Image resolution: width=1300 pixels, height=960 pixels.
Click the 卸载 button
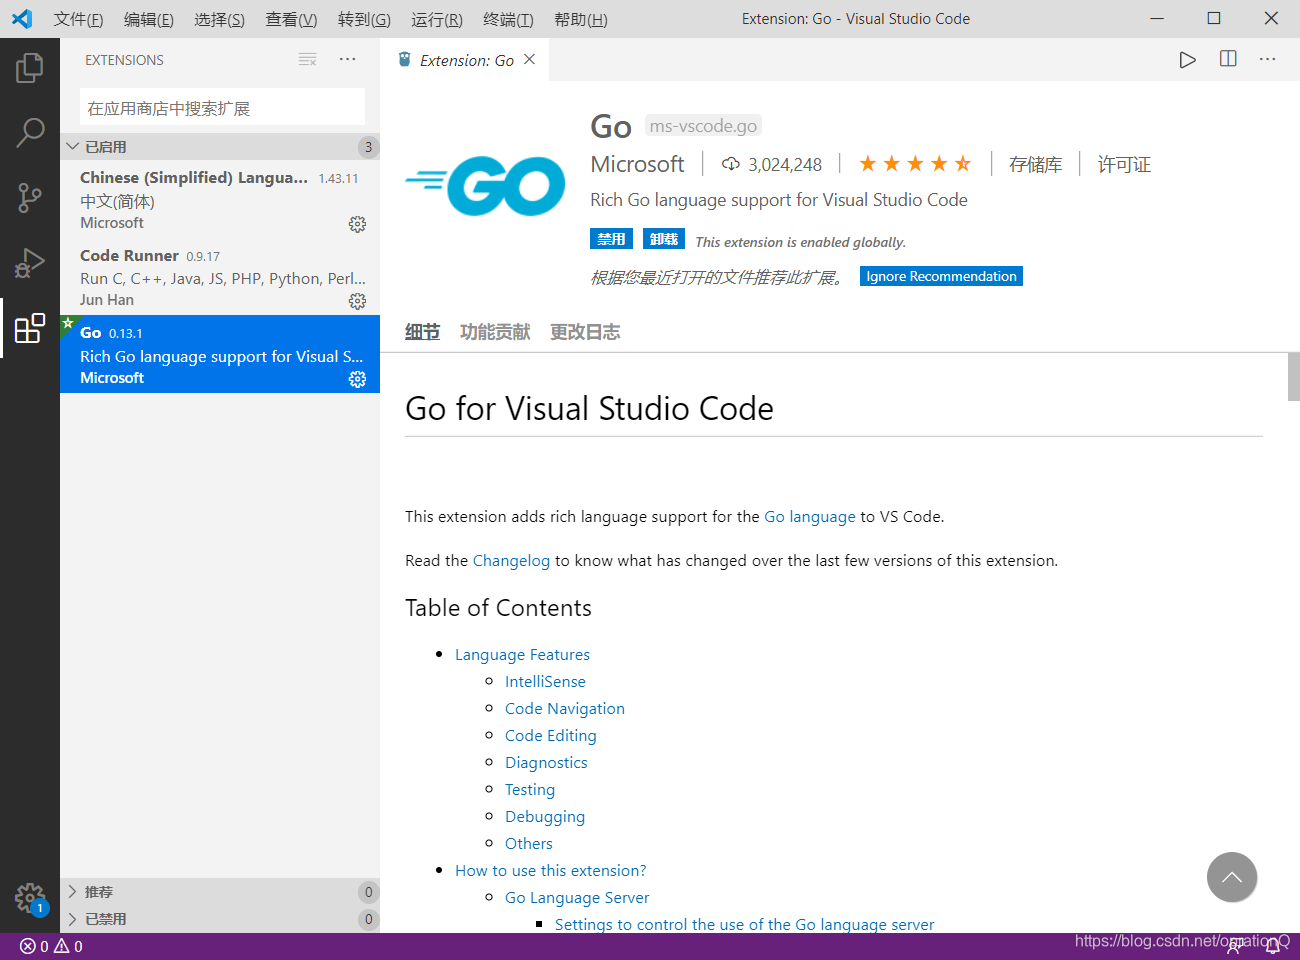coord(664,239)
